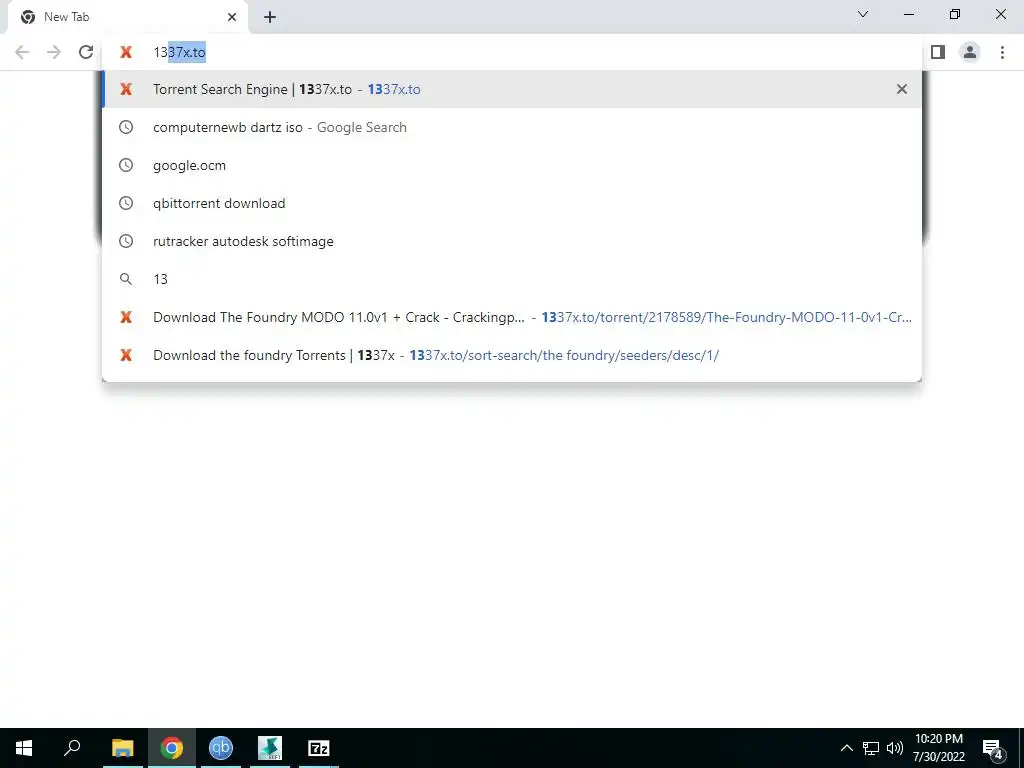Close the Chrome window
The image size is (1024, 768).
[1000, 14]
